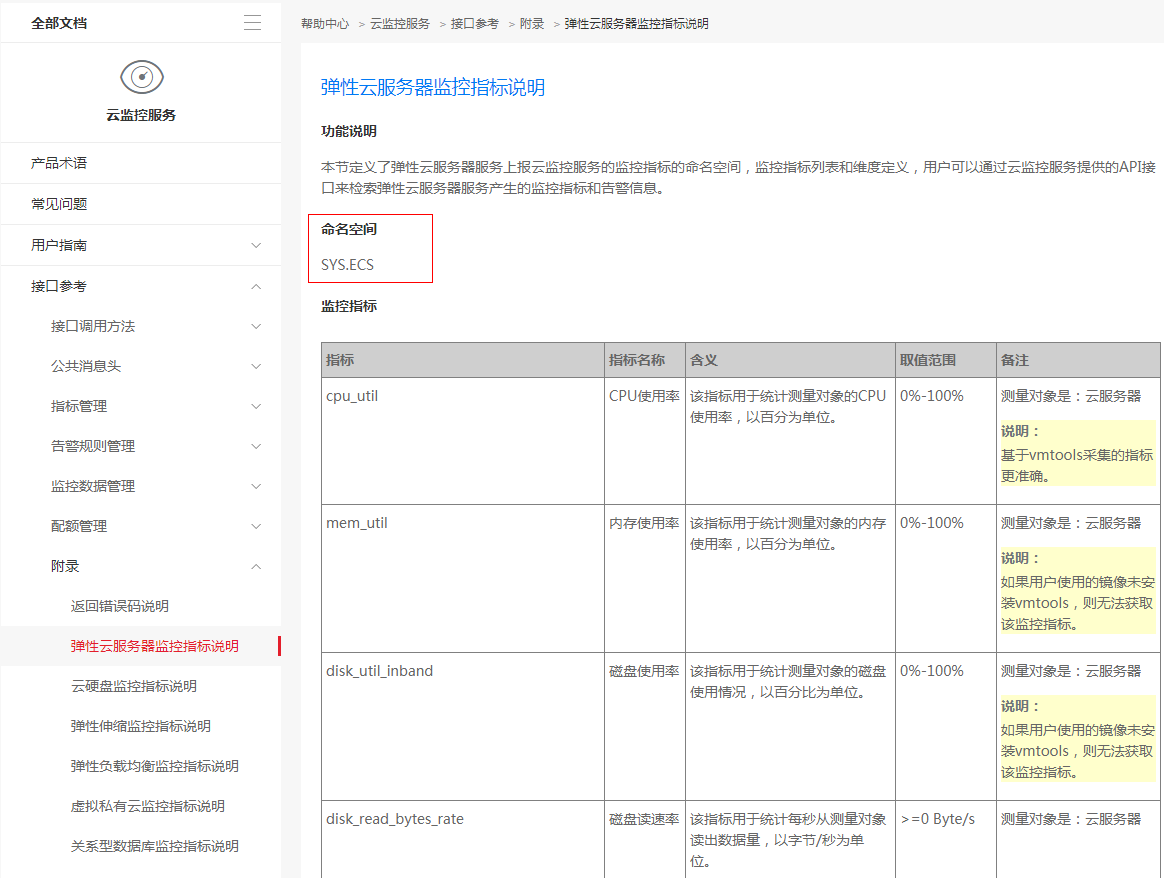Go to 附录 breadcrumb
This screenshot has height=878, width=1164.
point(532,24)
